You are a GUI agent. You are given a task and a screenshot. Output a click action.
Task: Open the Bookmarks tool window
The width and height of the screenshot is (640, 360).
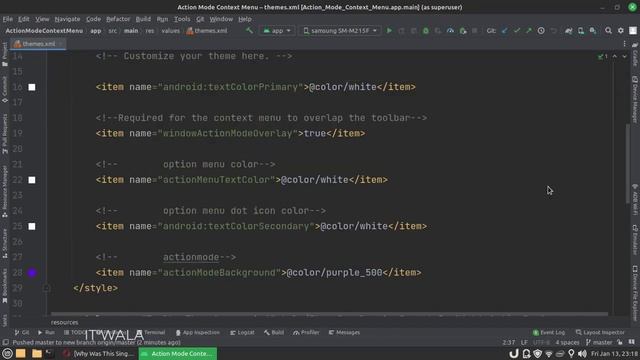5,286
